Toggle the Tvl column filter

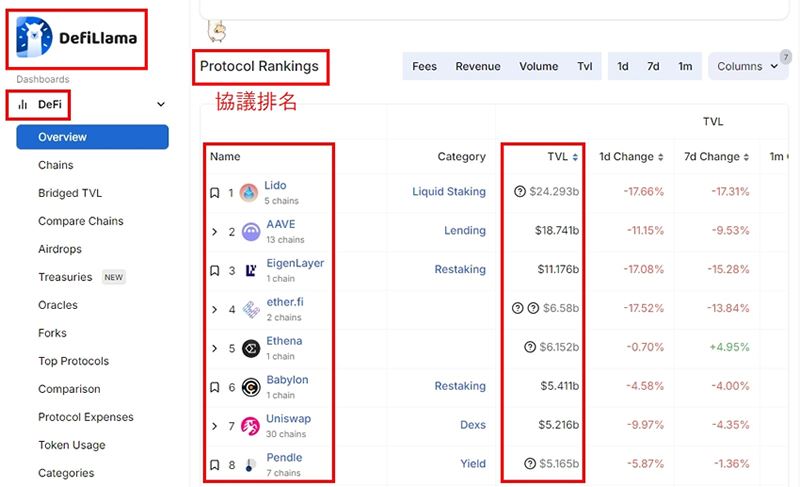pos(585,66)
